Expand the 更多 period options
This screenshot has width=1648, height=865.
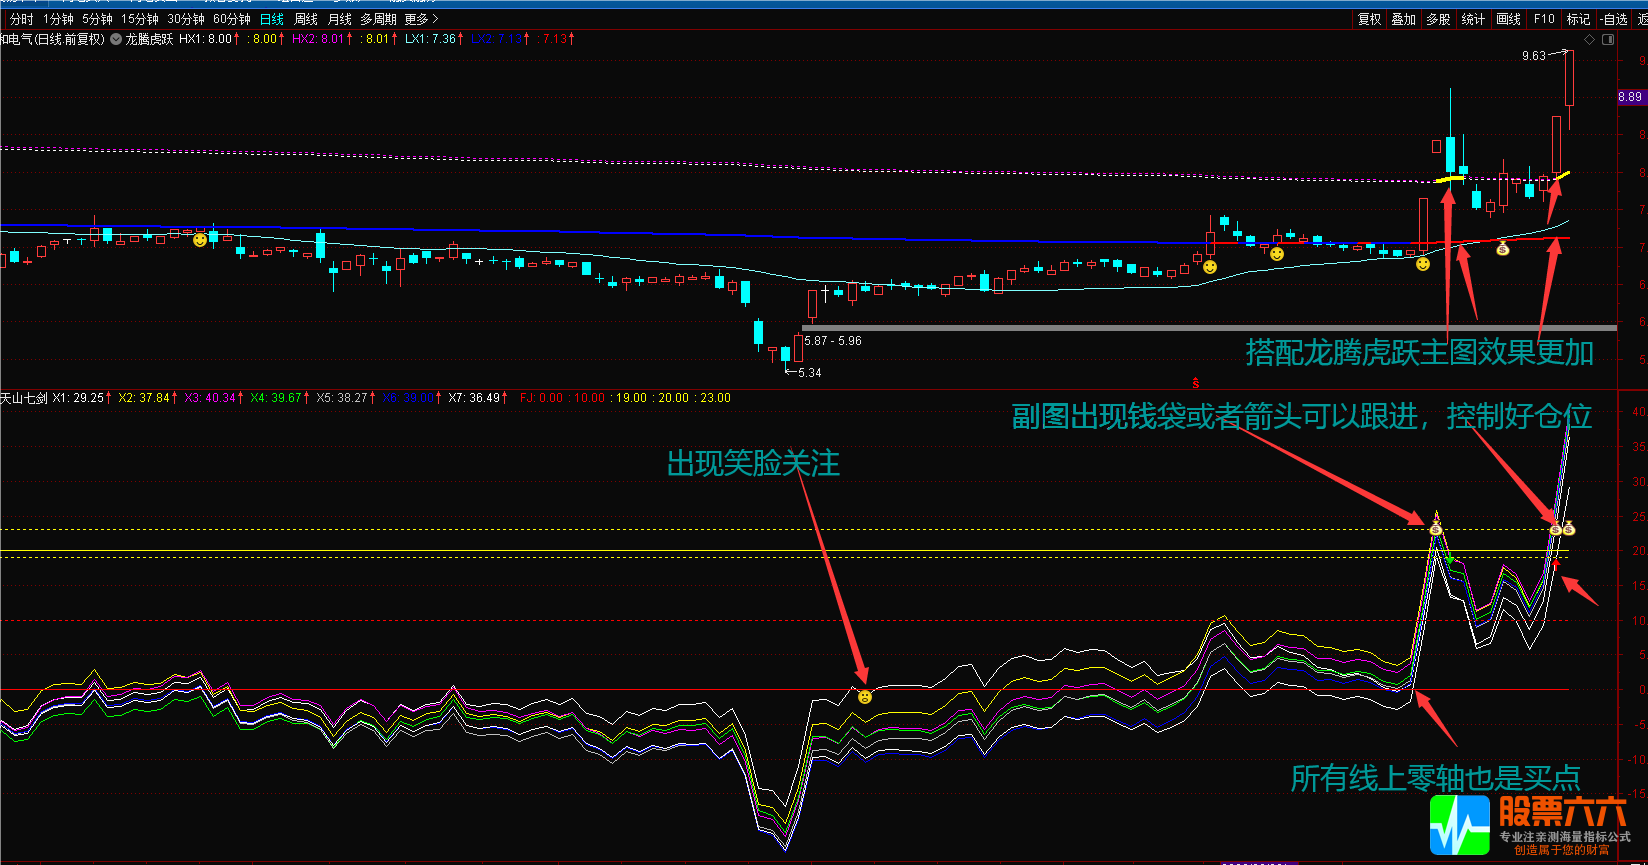(x=421, y=19)
